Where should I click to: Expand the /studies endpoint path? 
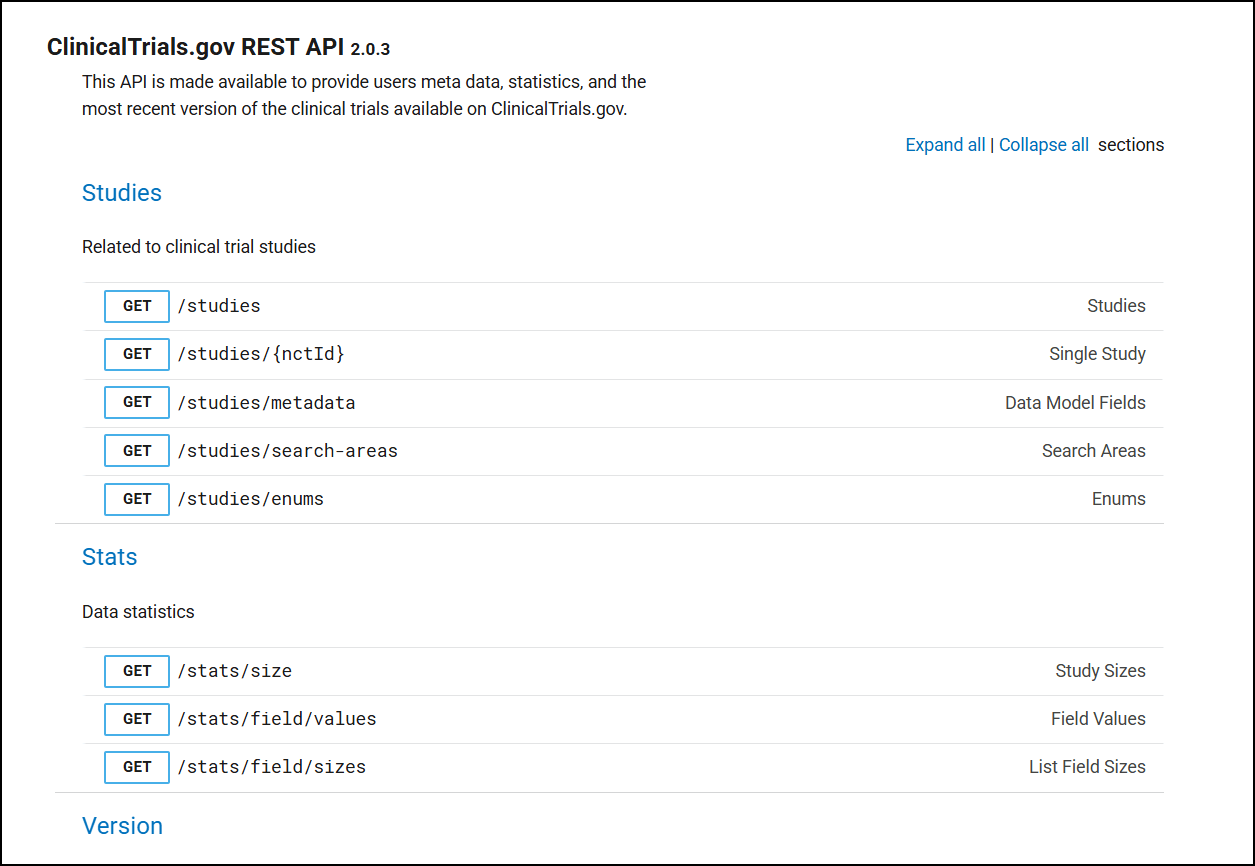(x=219, y=306)
